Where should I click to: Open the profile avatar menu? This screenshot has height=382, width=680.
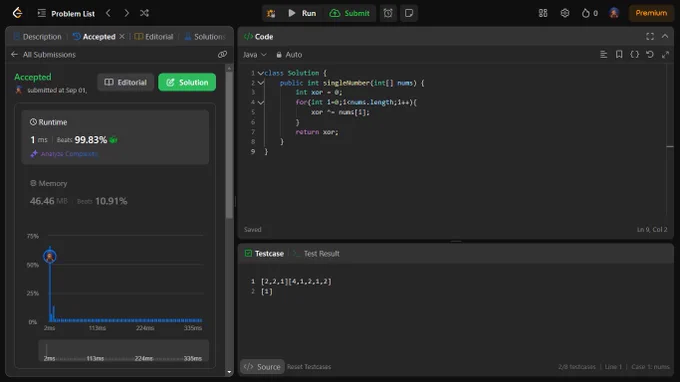(614, 13)
